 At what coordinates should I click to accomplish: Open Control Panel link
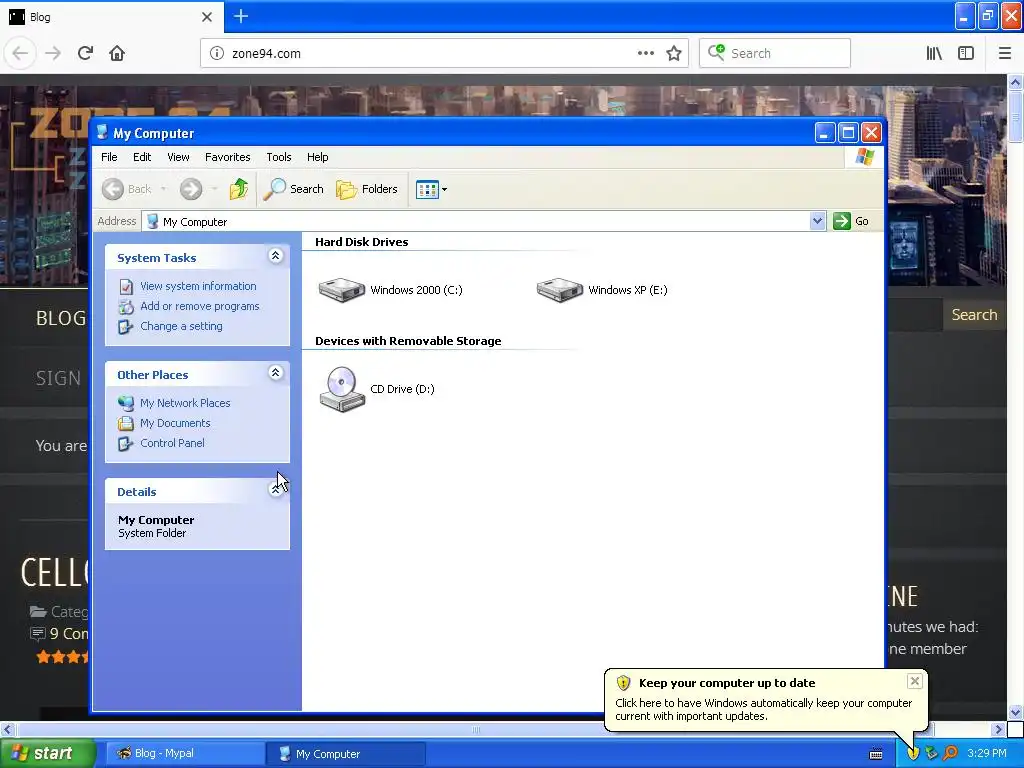(172, 443)
